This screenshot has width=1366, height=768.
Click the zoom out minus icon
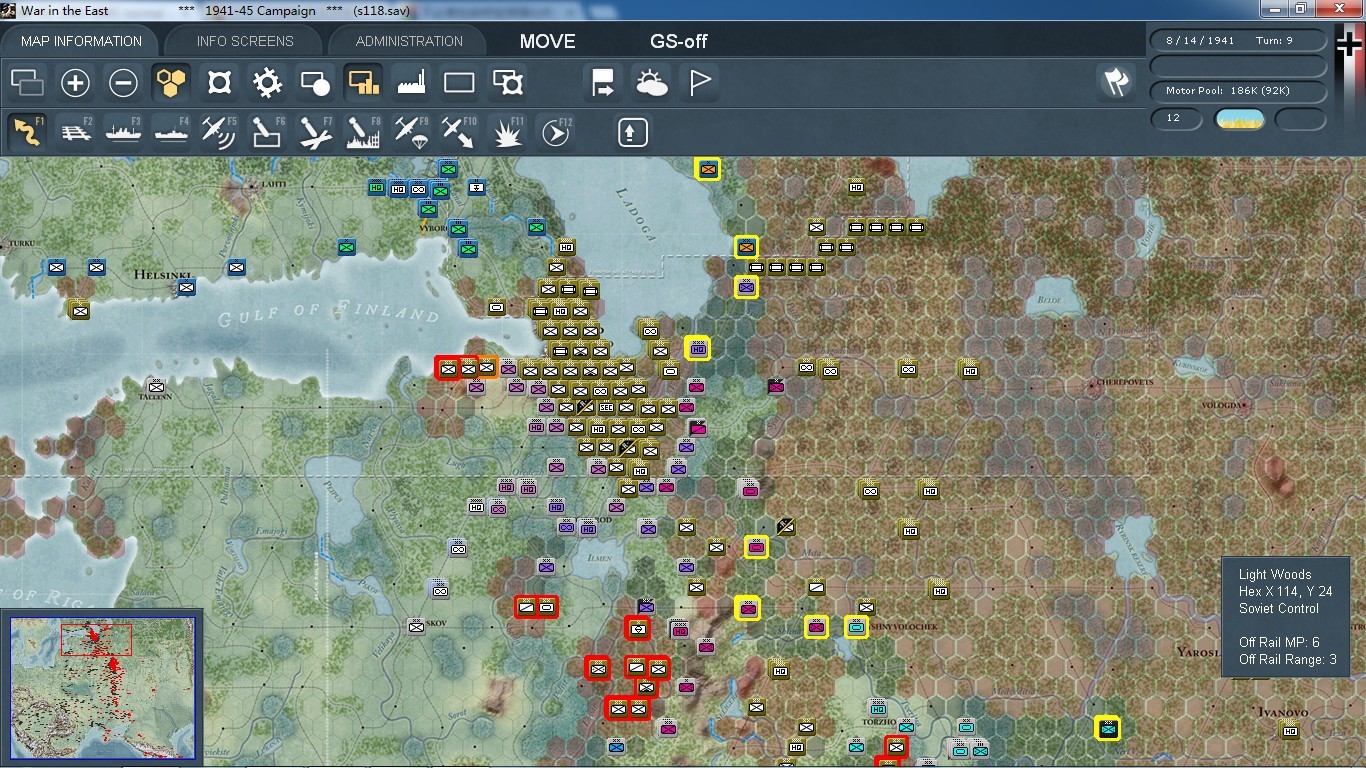[123, 83]
